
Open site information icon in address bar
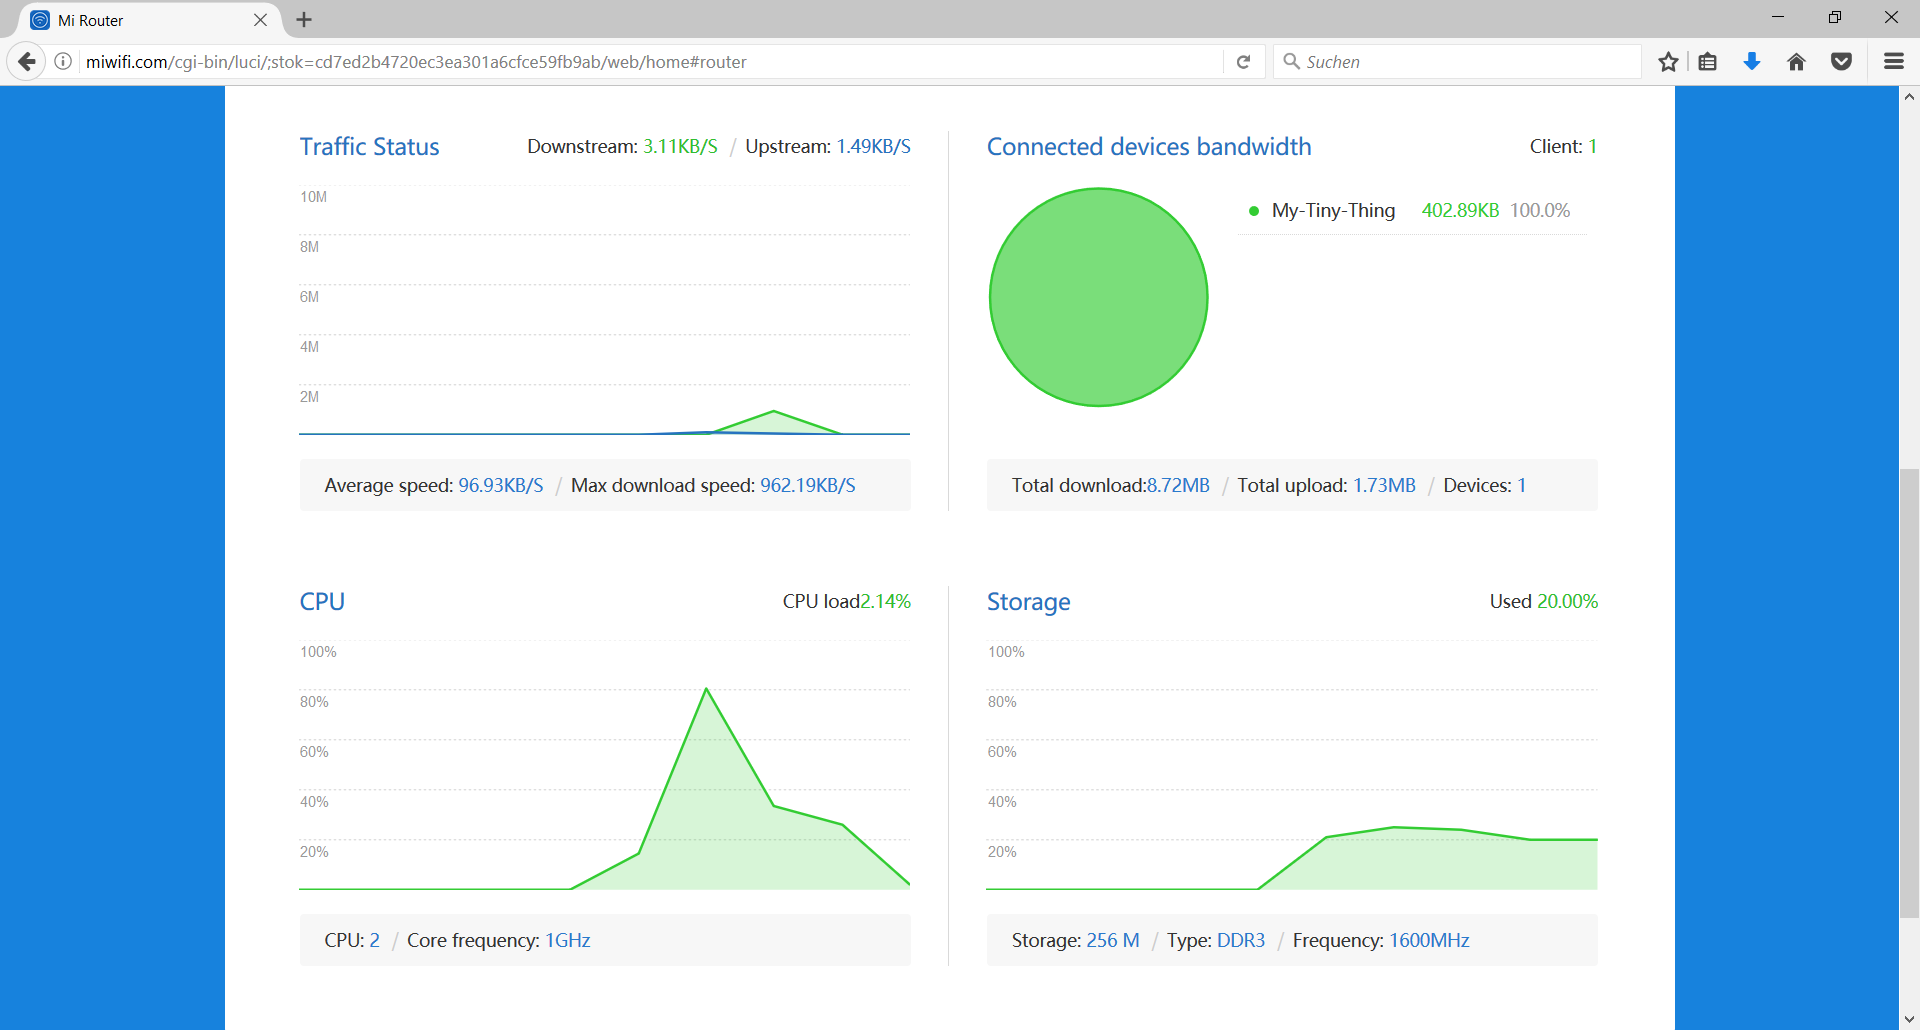click(63, 62)
